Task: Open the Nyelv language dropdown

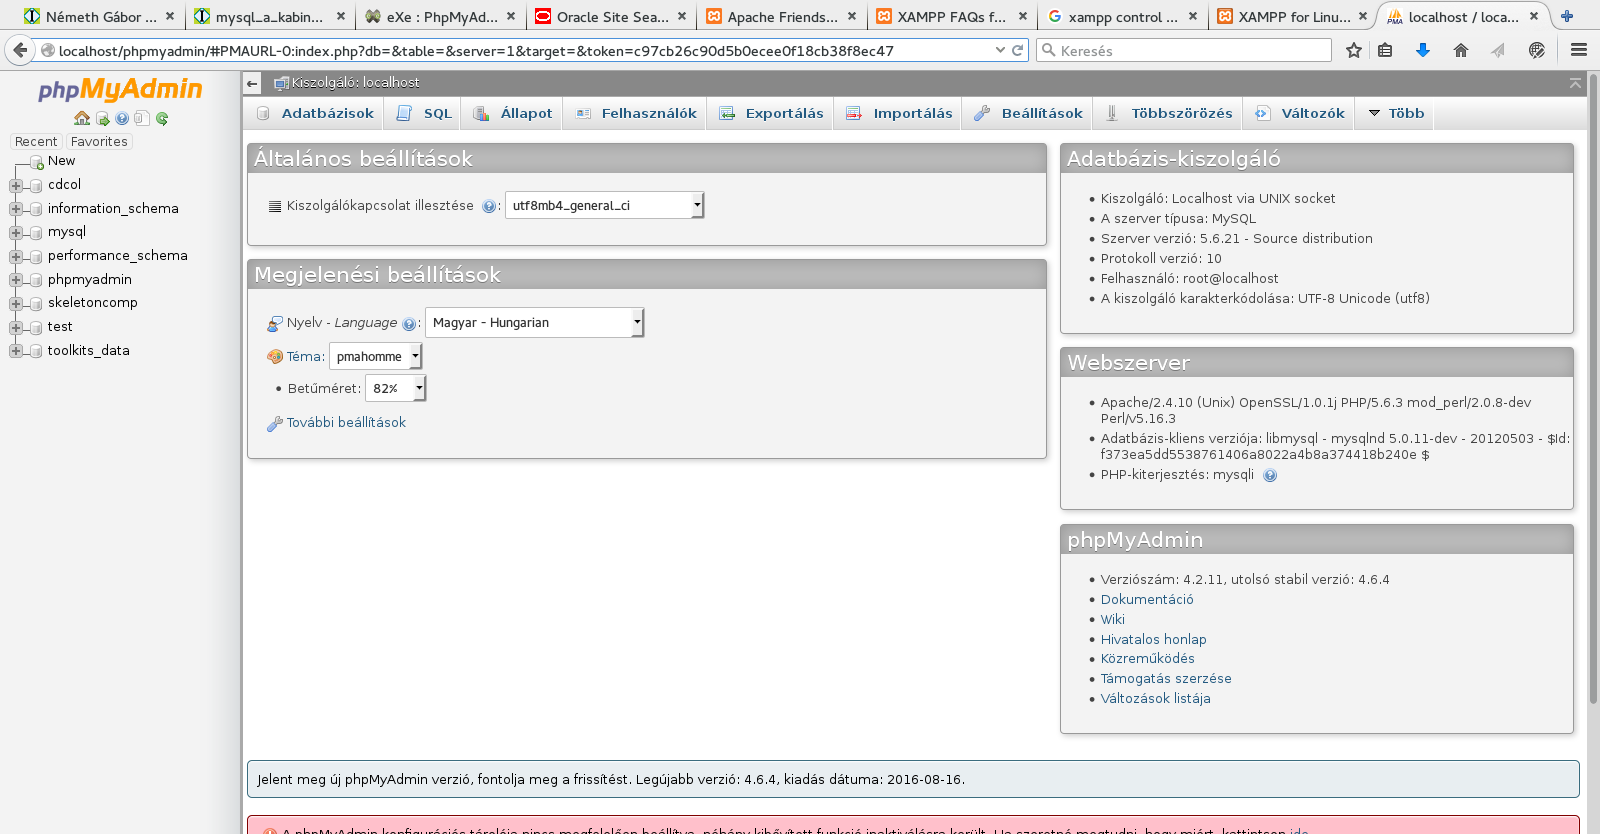Action: point(534,322)
